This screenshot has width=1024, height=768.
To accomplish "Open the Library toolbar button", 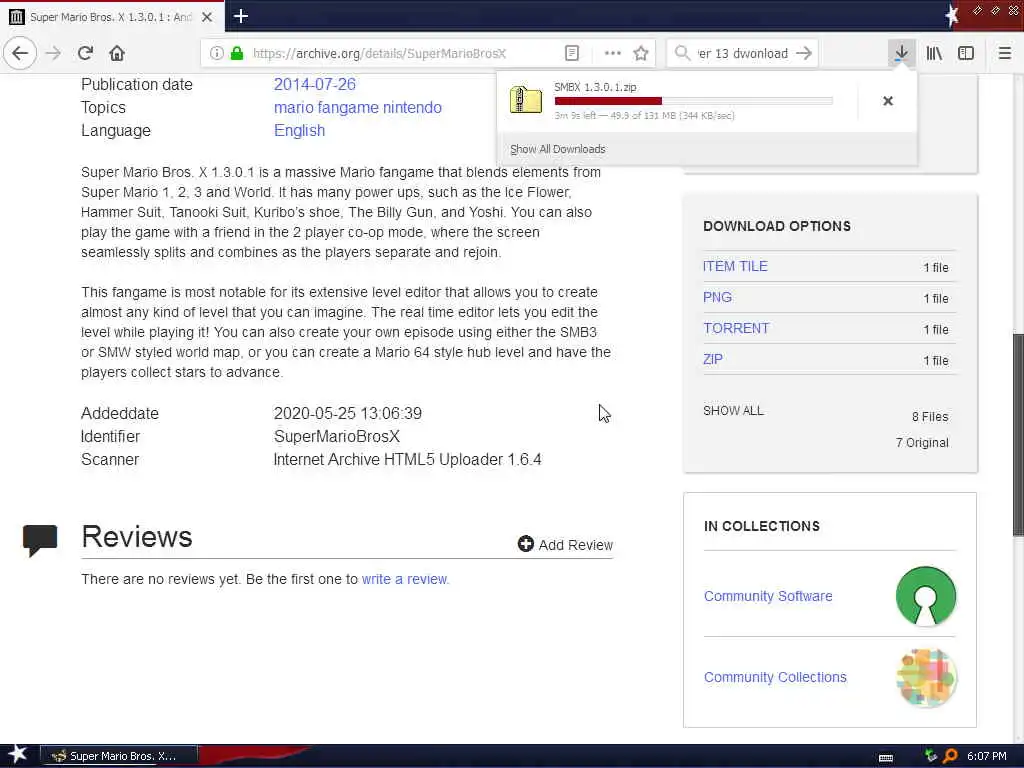I will (x=934, y=53).
